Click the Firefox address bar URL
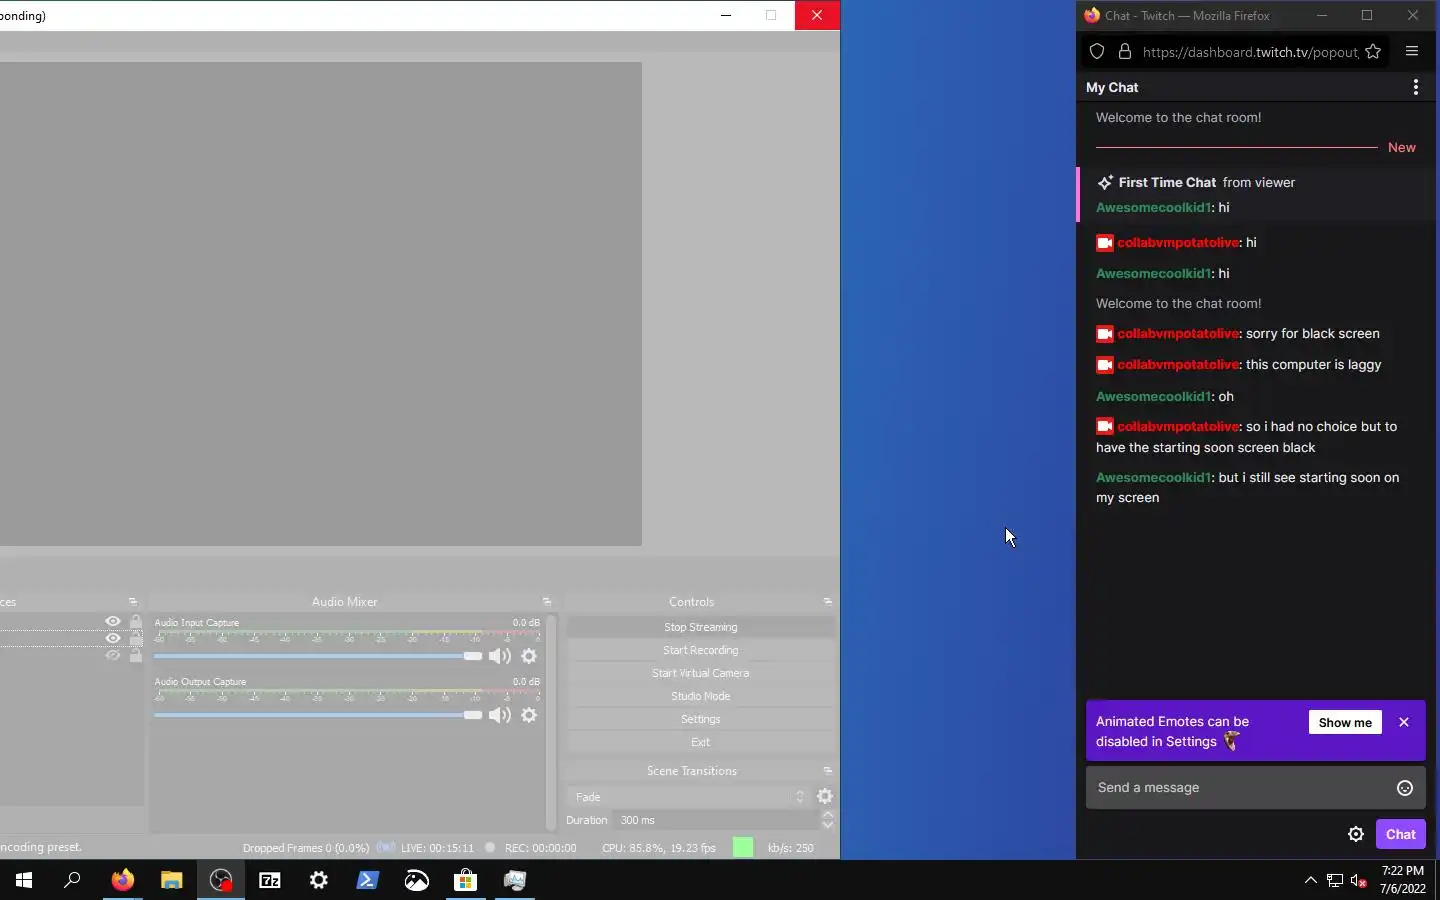 coord(1250,52)
